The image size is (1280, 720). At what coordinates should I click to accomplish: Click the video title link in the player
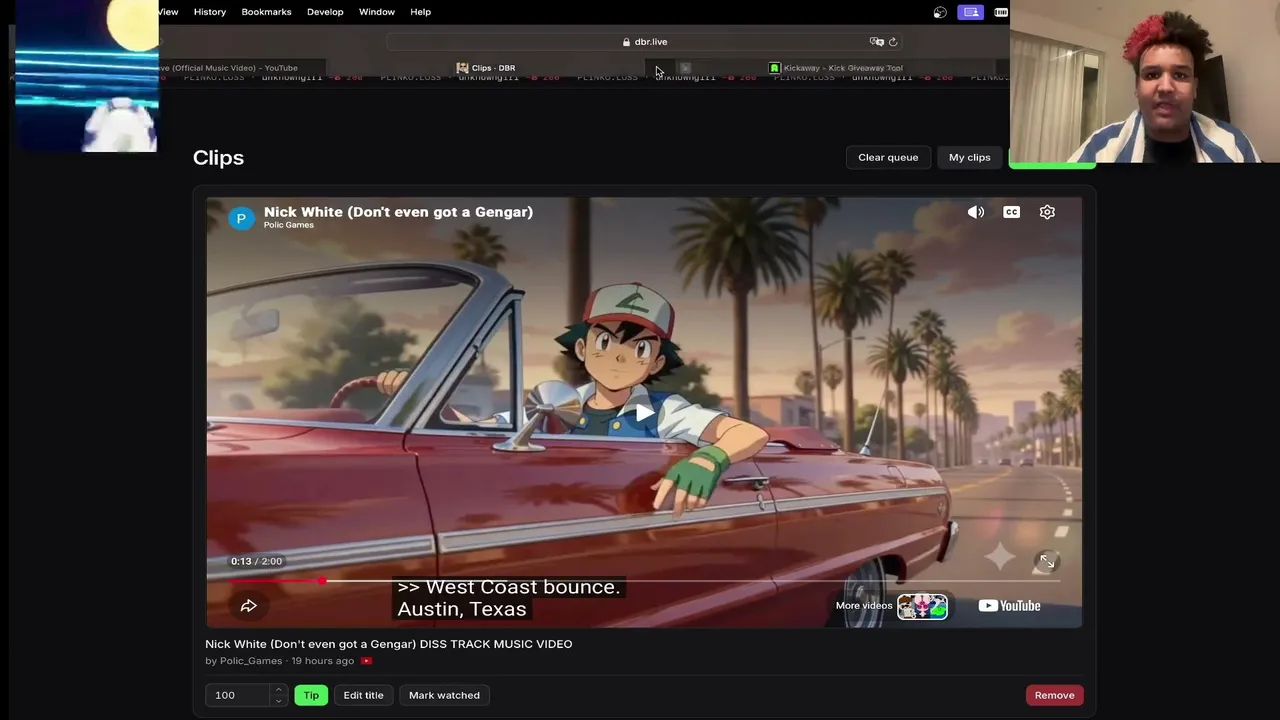point(398,212)
